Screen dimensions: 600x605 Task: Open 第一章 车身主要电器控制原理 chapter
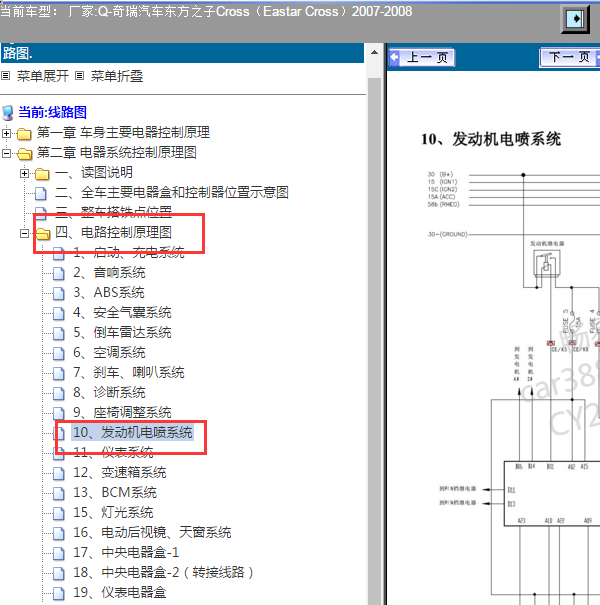click(x=123, y=132)
